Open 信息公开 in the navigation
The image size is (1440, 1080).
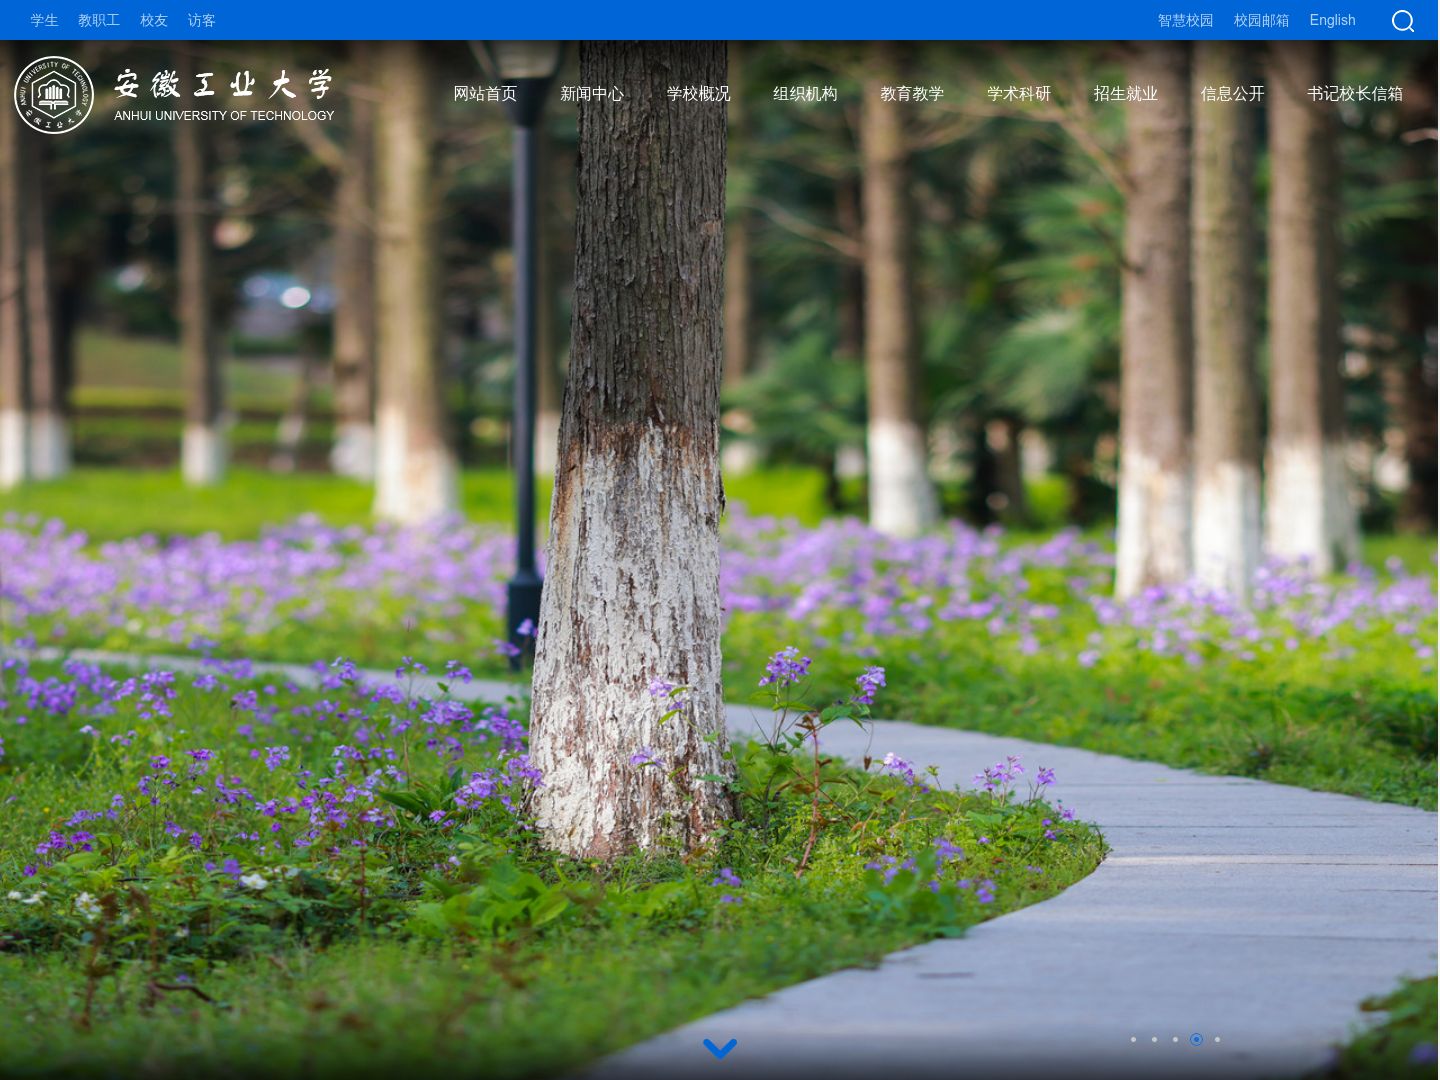click(x=1233, y=94)
